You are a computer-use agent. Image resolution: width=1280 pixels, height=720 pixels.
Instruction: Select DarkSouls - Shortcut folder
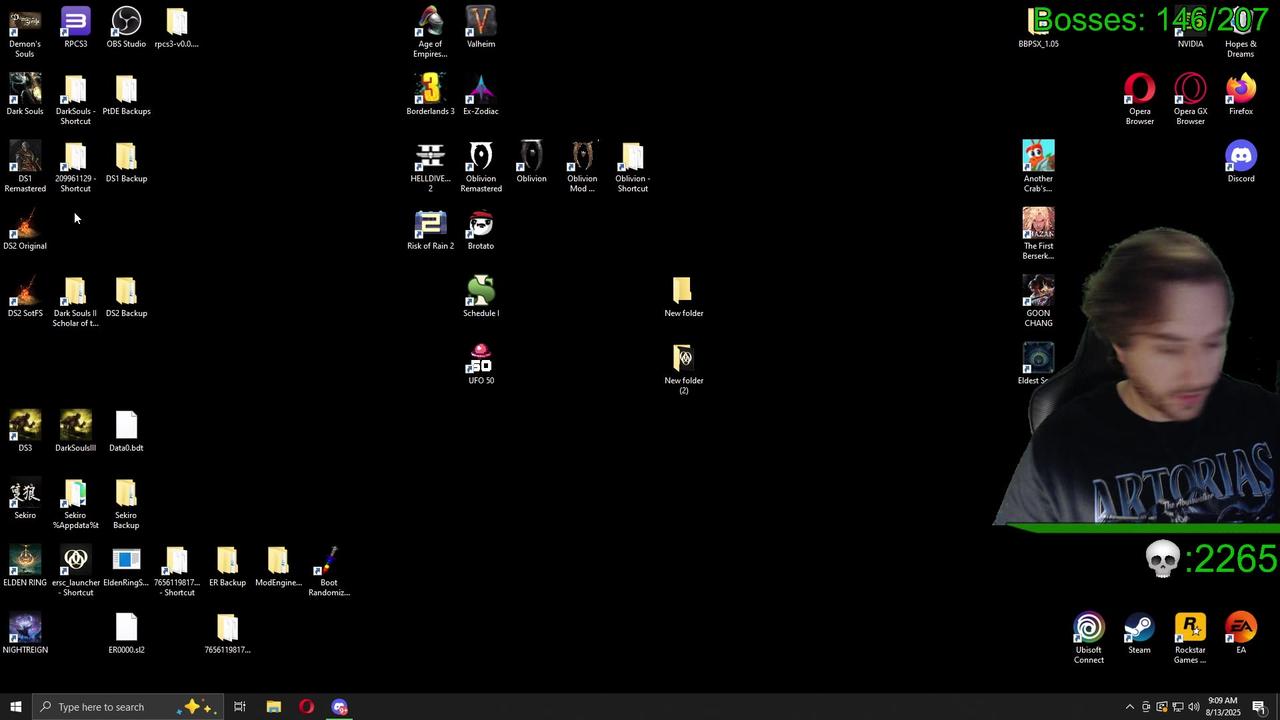(75, 99)
